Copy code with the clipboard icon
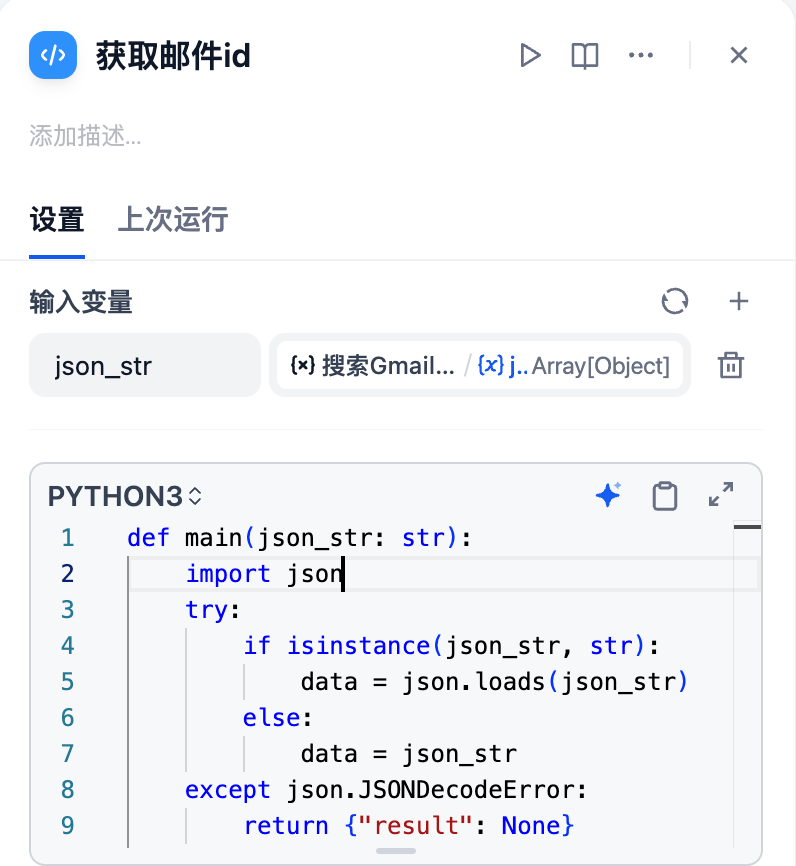The image size is (796, 866). click(x=664, y=496)
